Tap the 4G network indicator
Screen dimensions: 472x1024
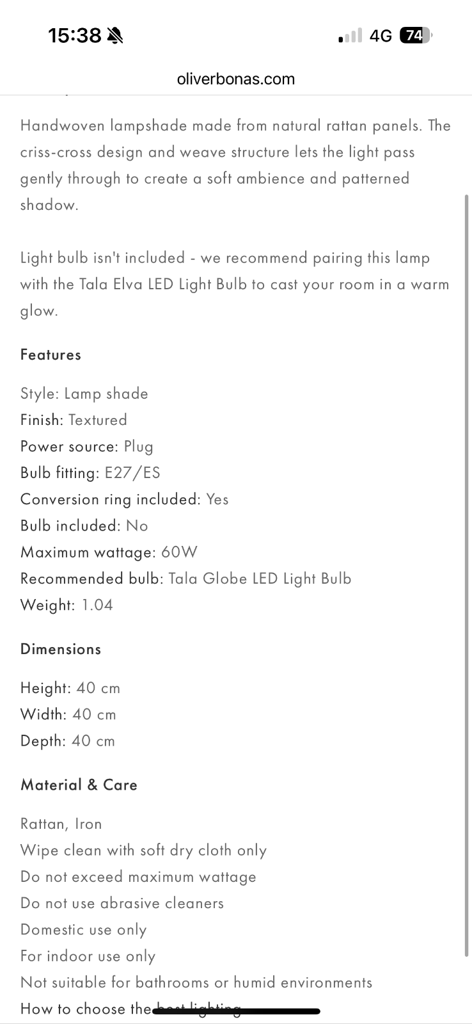point(381,35)
